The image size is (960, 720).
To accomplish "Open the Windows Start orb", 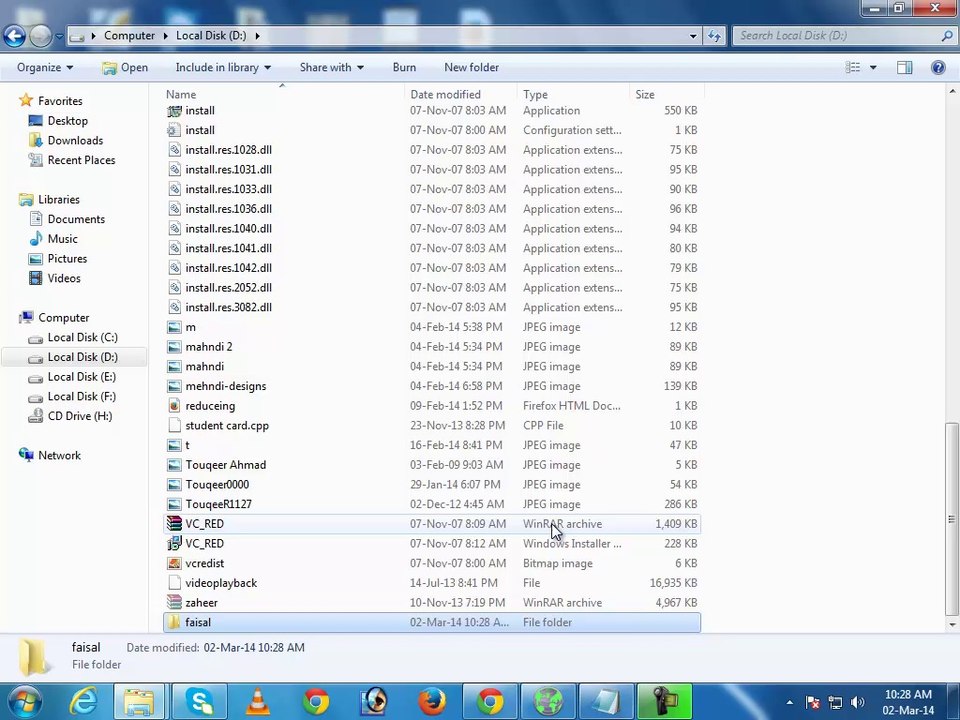I will (23, 702).
